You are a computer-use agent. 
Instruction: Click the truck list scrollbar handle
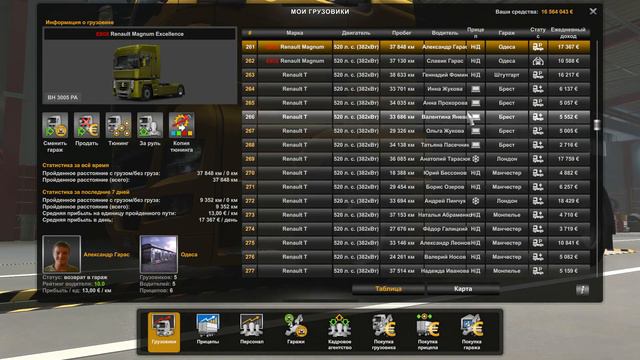pos(597,124)
